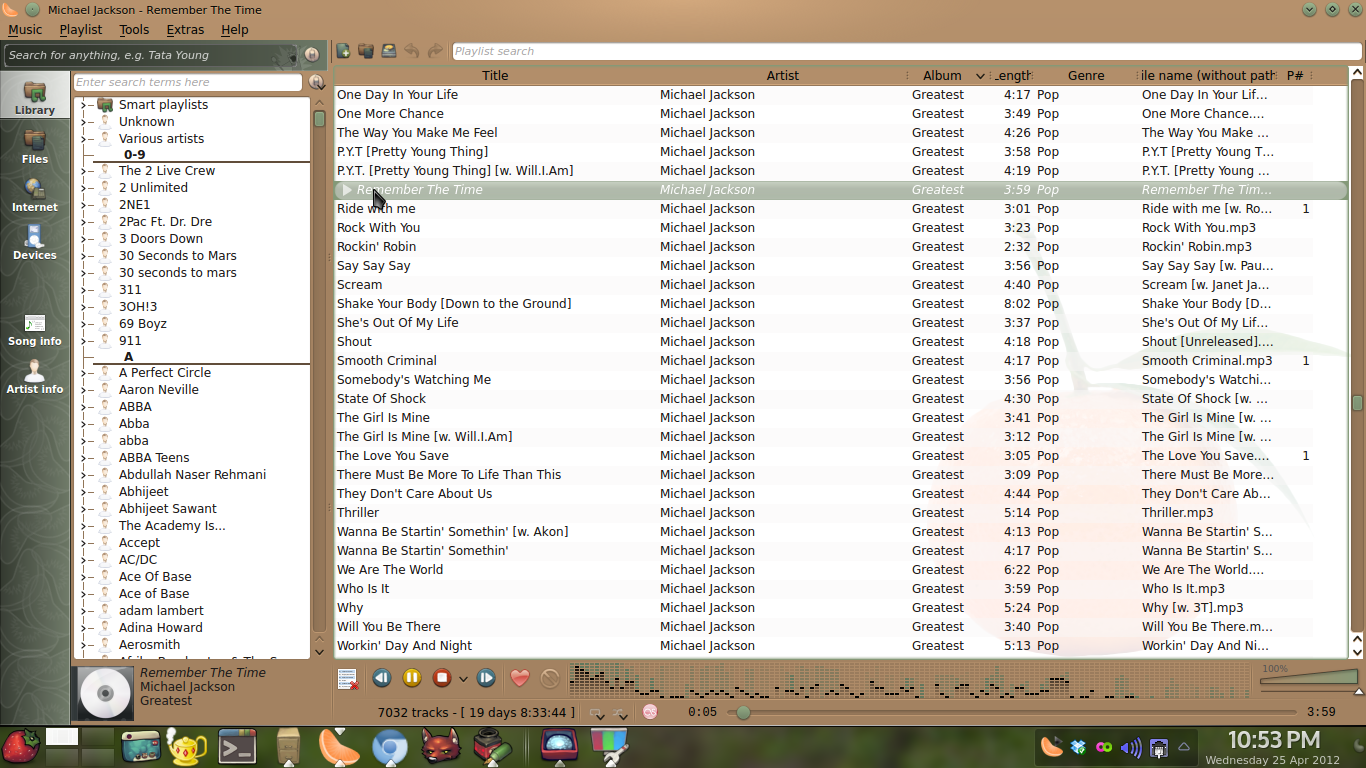Viewport: 1366px width, 768px height.
Task: Select Ace Of Base in the library tree
Action: pyautogui.click(x=155, y=577)
